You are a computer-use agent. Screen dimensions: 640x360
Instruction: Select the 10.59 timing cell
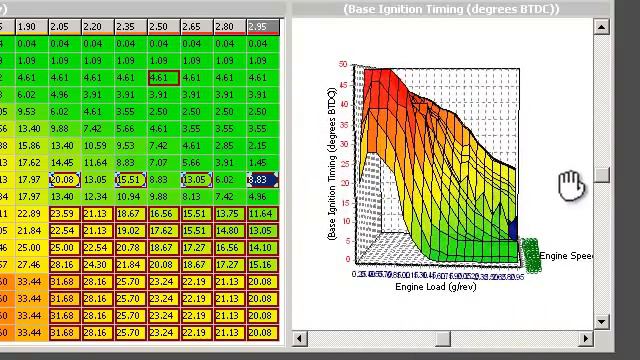point(98,146)
